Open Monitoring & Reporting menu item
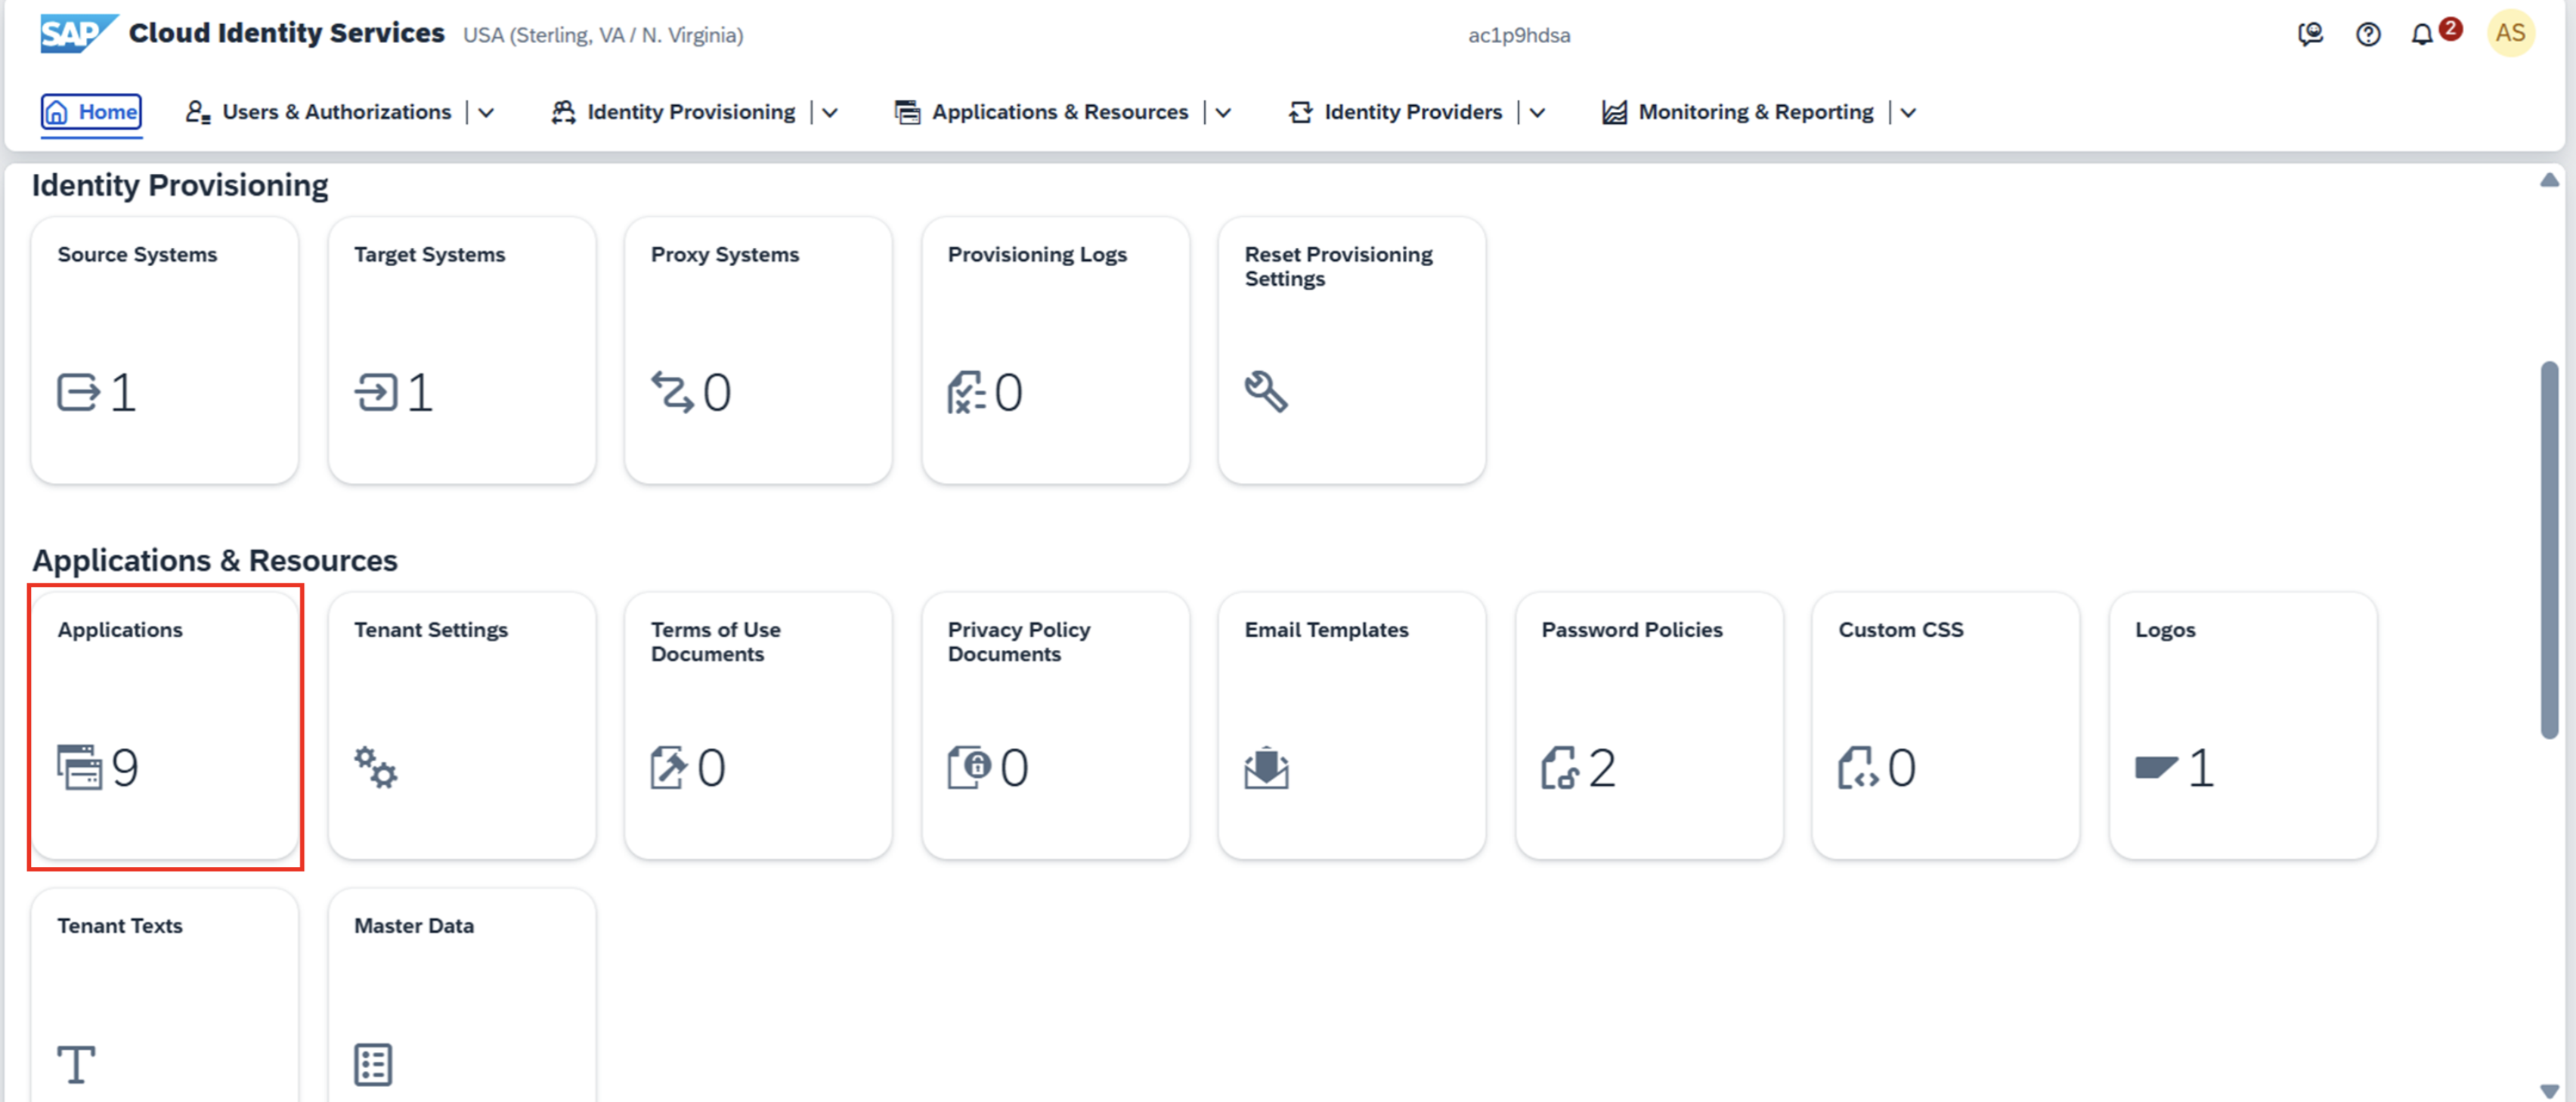The height and width of the screenshot is (1102, 2576). click(1754, 112)
